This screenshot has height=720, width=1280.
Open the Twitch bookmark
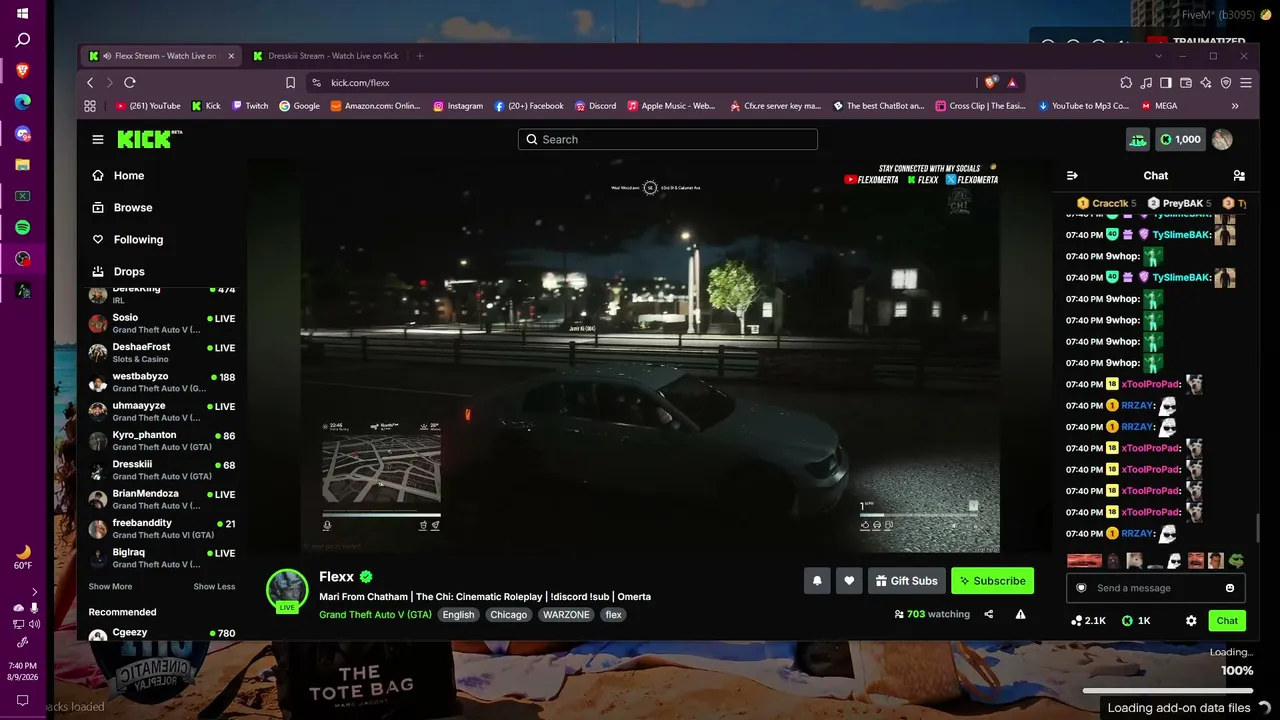(x=250, y=106)
